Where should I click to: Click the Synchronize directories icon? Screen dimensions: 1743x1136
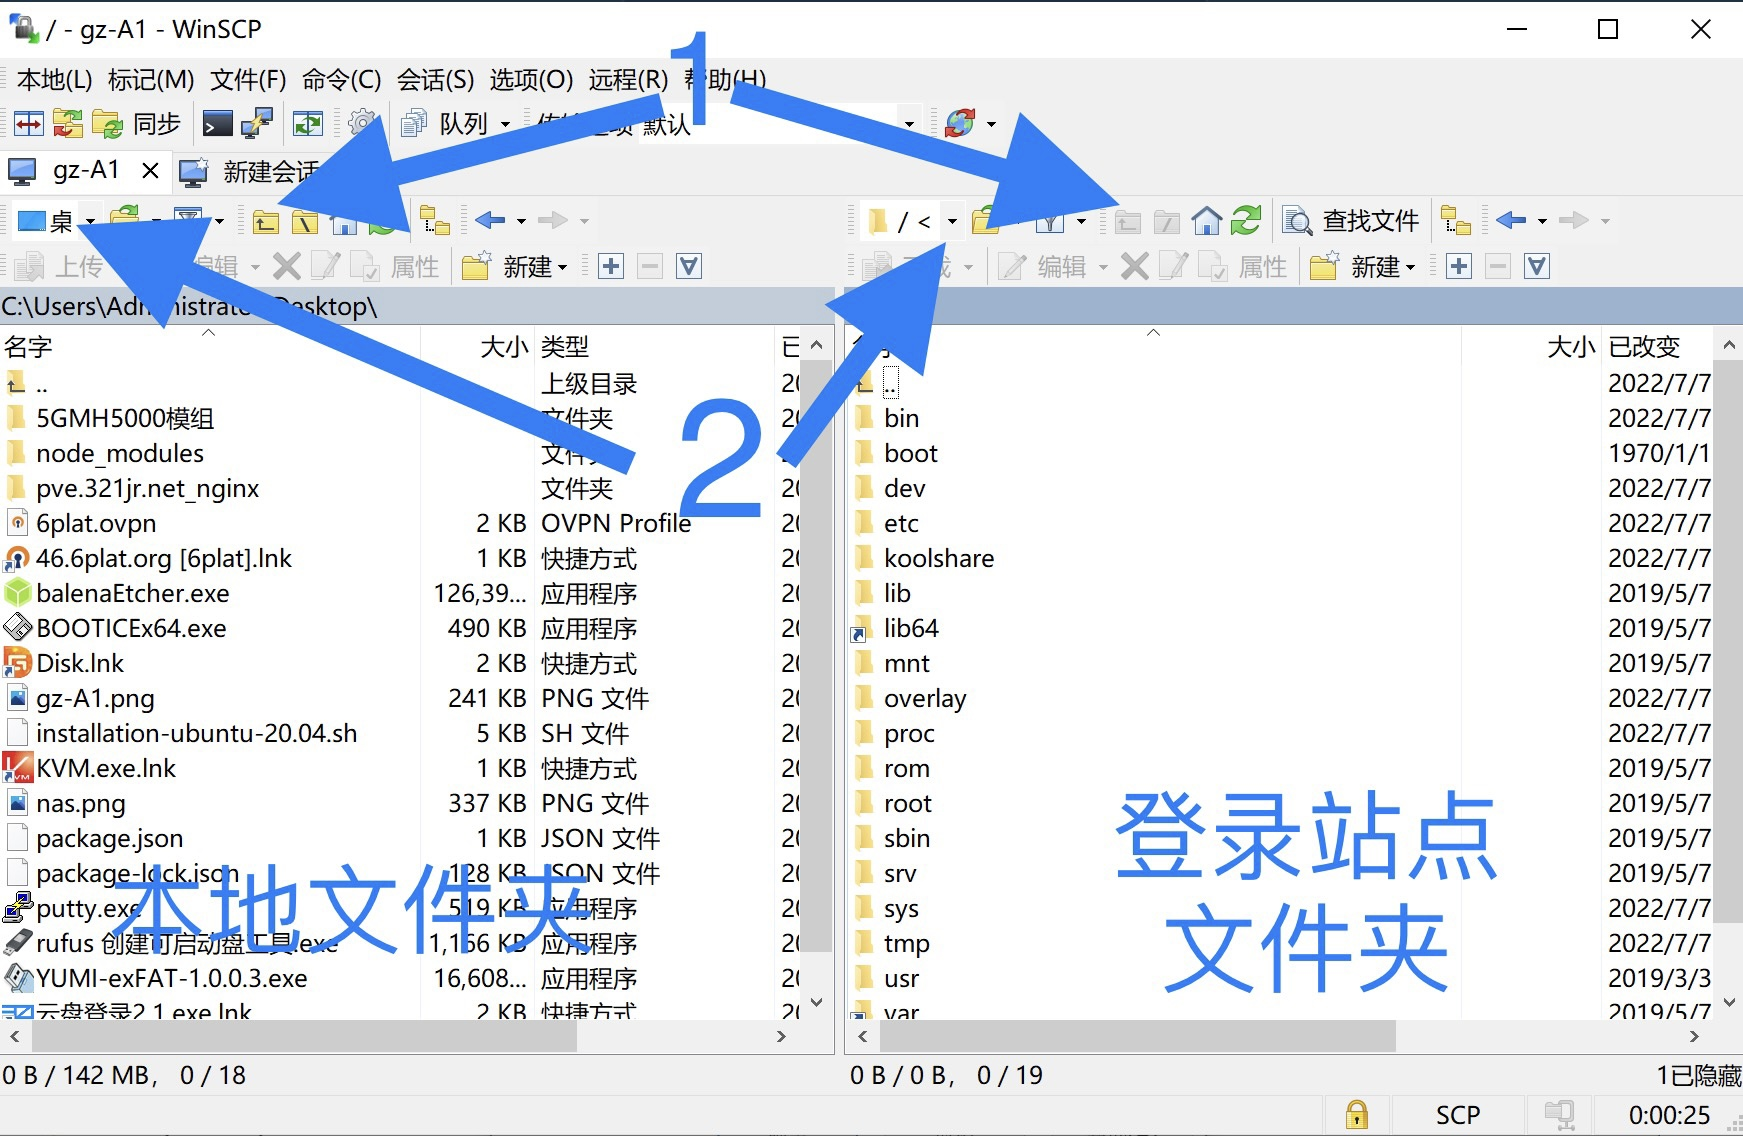68,124
